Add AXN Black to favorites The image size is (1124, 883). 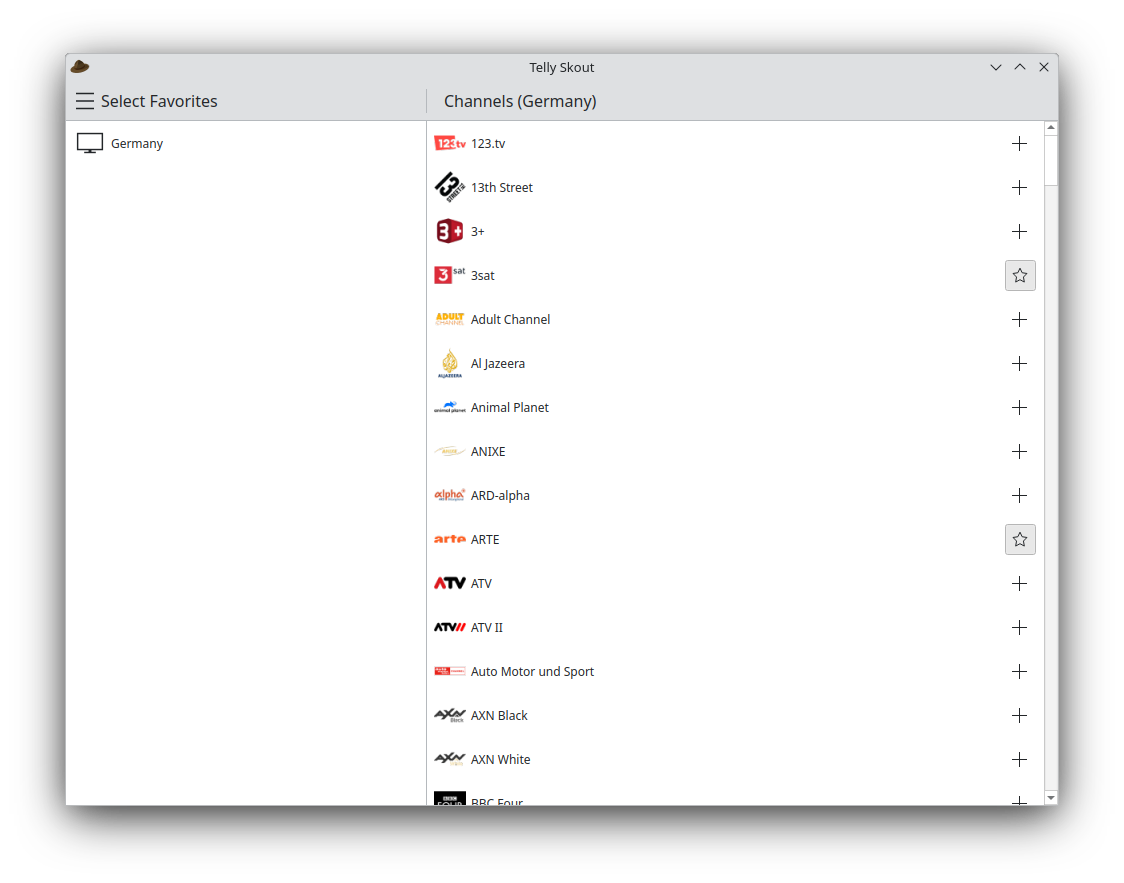[x=1019, y=716]
